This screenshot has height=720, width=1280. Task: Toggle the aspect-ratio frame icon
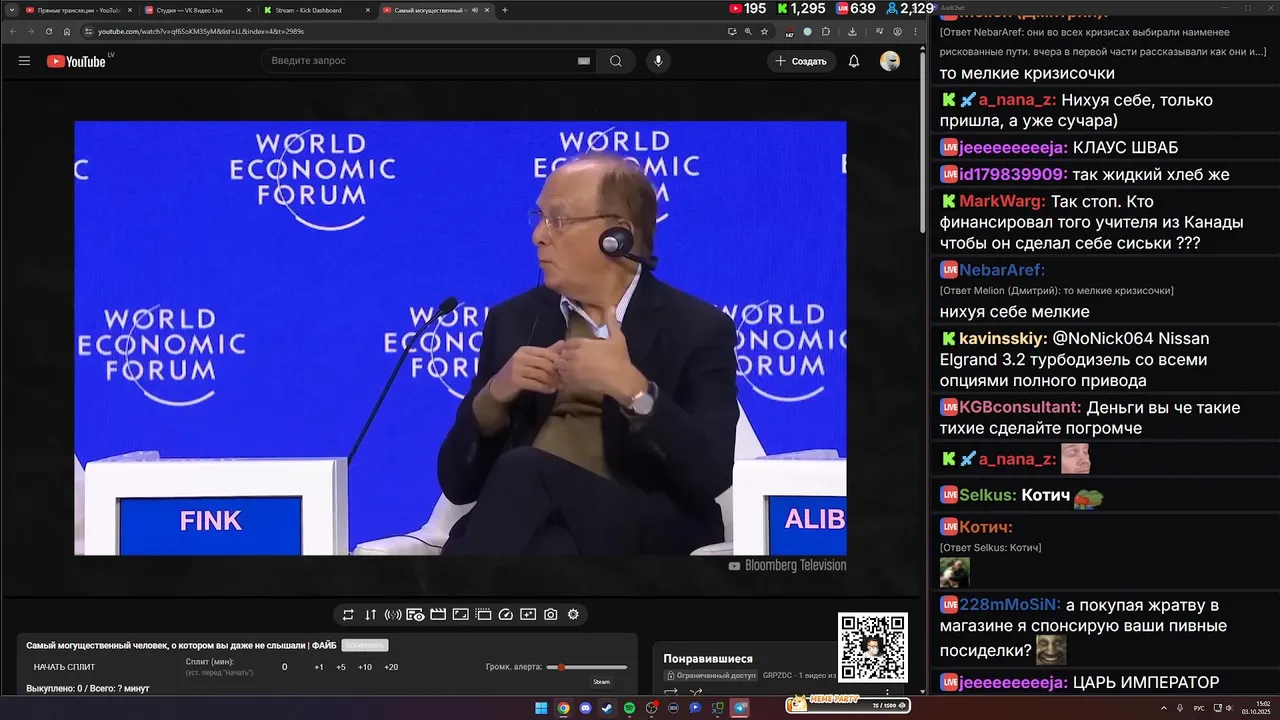(x=460, y=615)
